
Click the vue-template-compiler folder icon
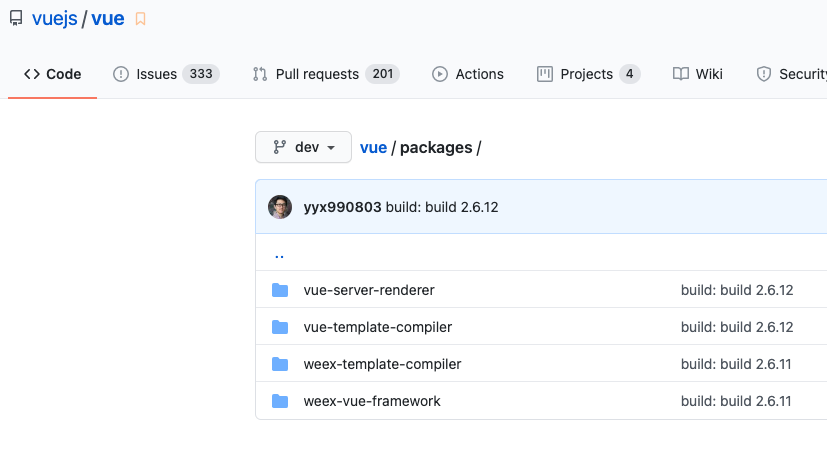[280, 327]
